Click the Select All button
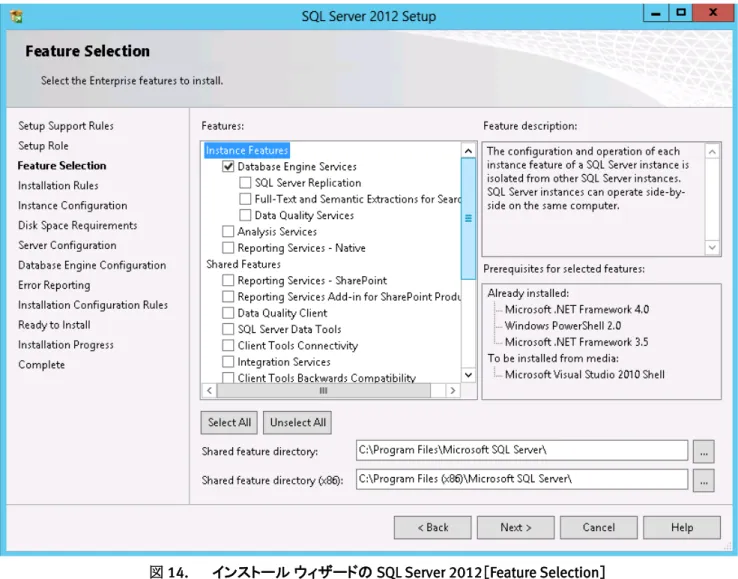 tap(229, 422)
